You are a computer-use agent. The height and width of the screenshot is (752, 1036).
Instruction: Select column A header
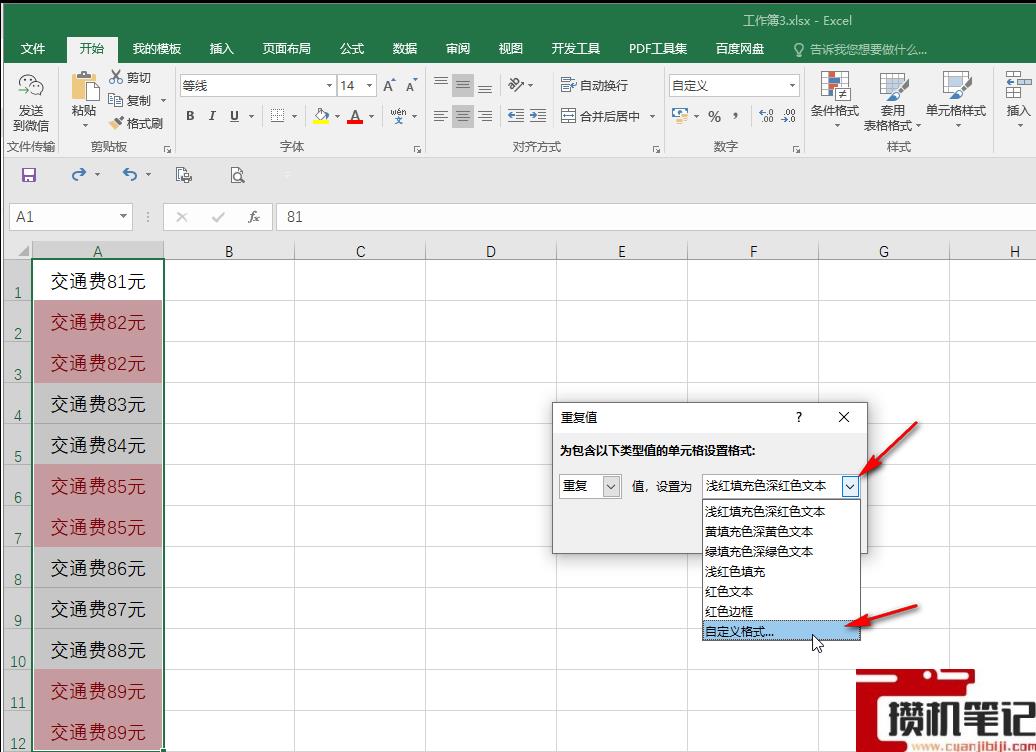(x=98, y=251)
